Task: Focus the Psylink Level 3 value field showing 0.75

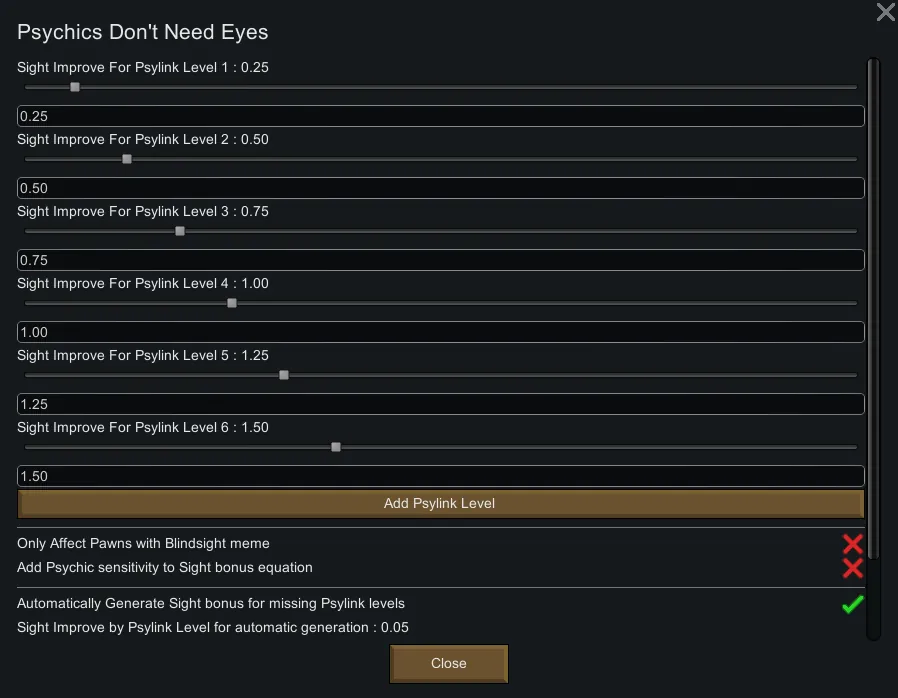Action: 440,260
